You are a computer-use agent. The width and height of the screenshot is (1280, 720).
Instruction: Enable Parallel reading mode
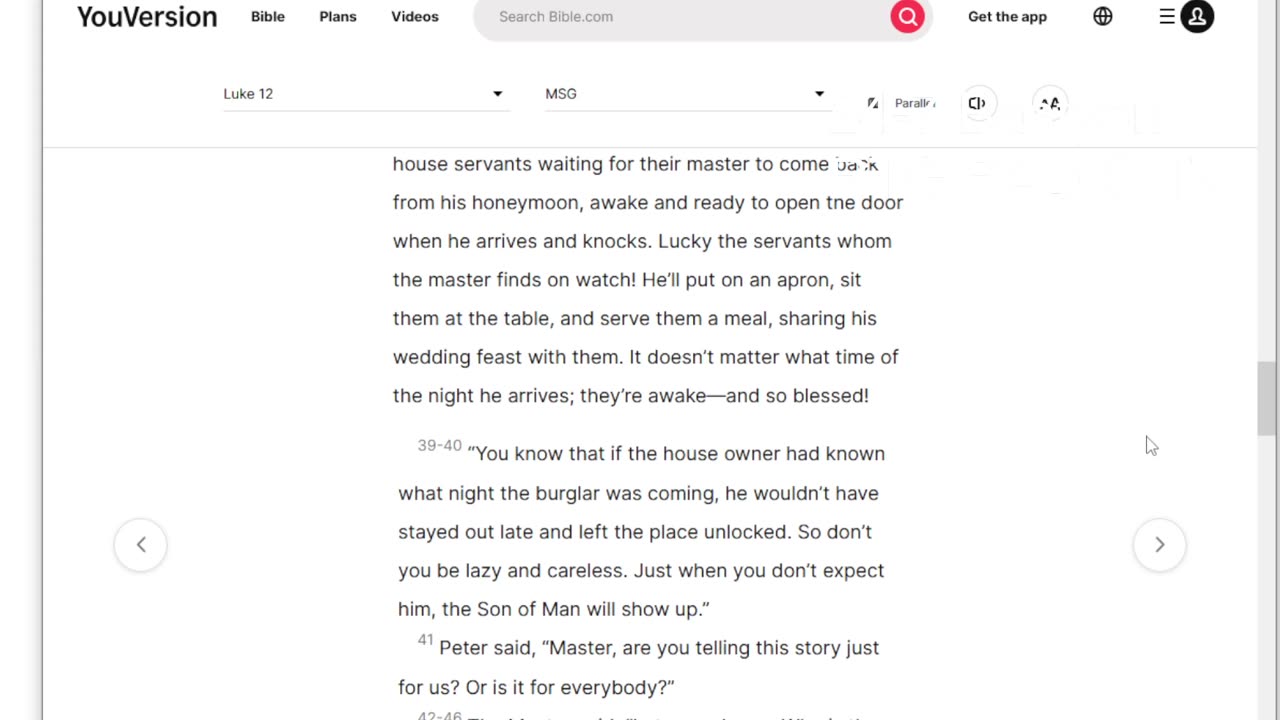pyautogui.click(x=902, y=103)
